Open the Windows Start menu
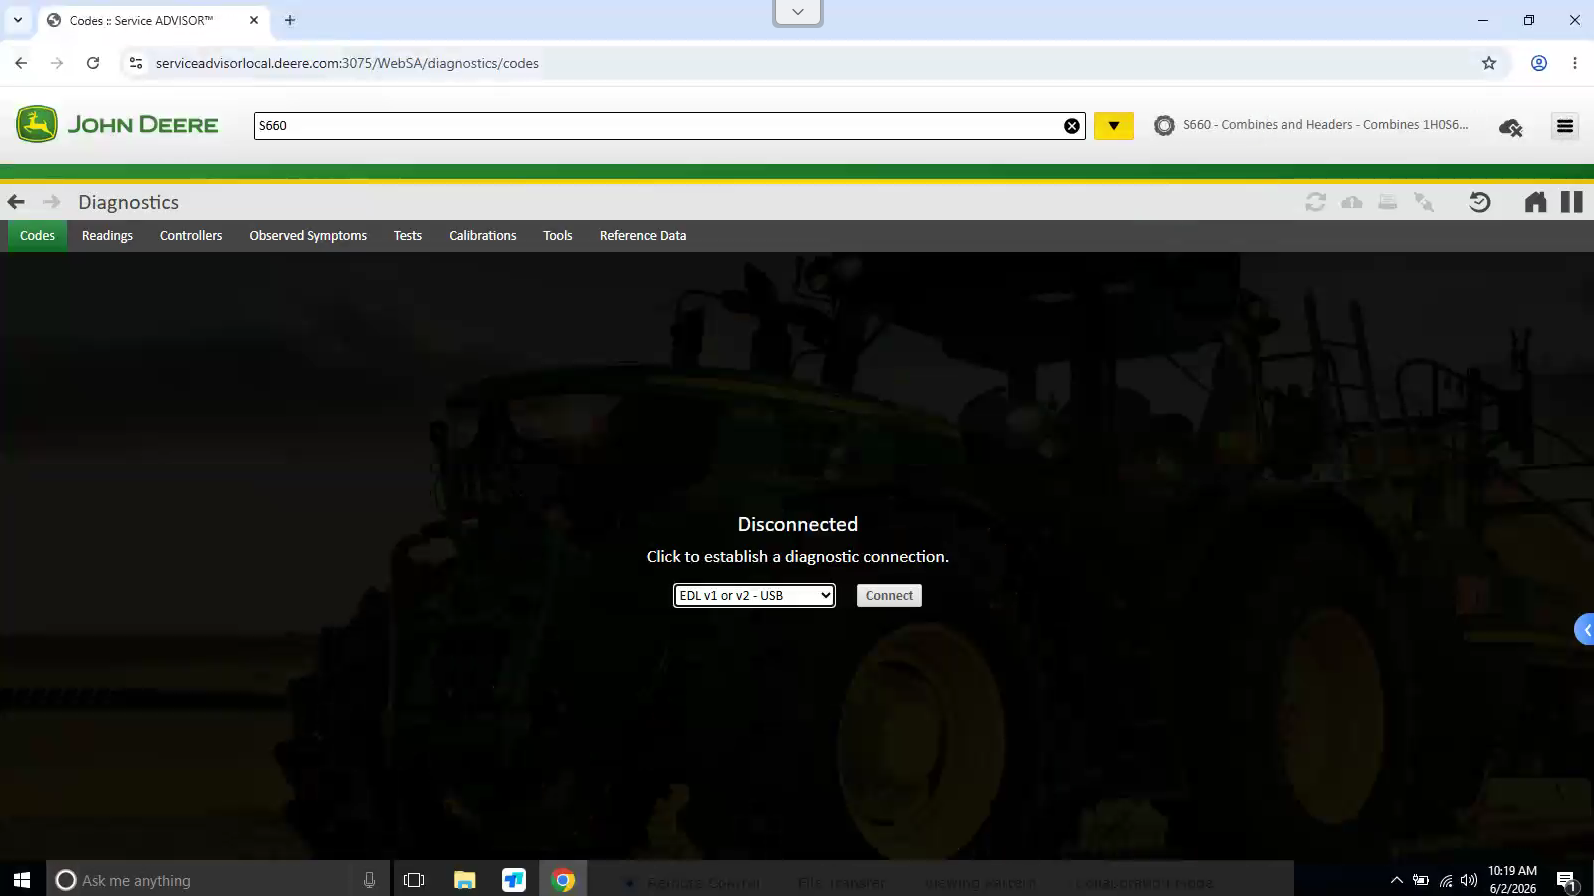The width and height of the screenshot is (1594, 896). 22,880
